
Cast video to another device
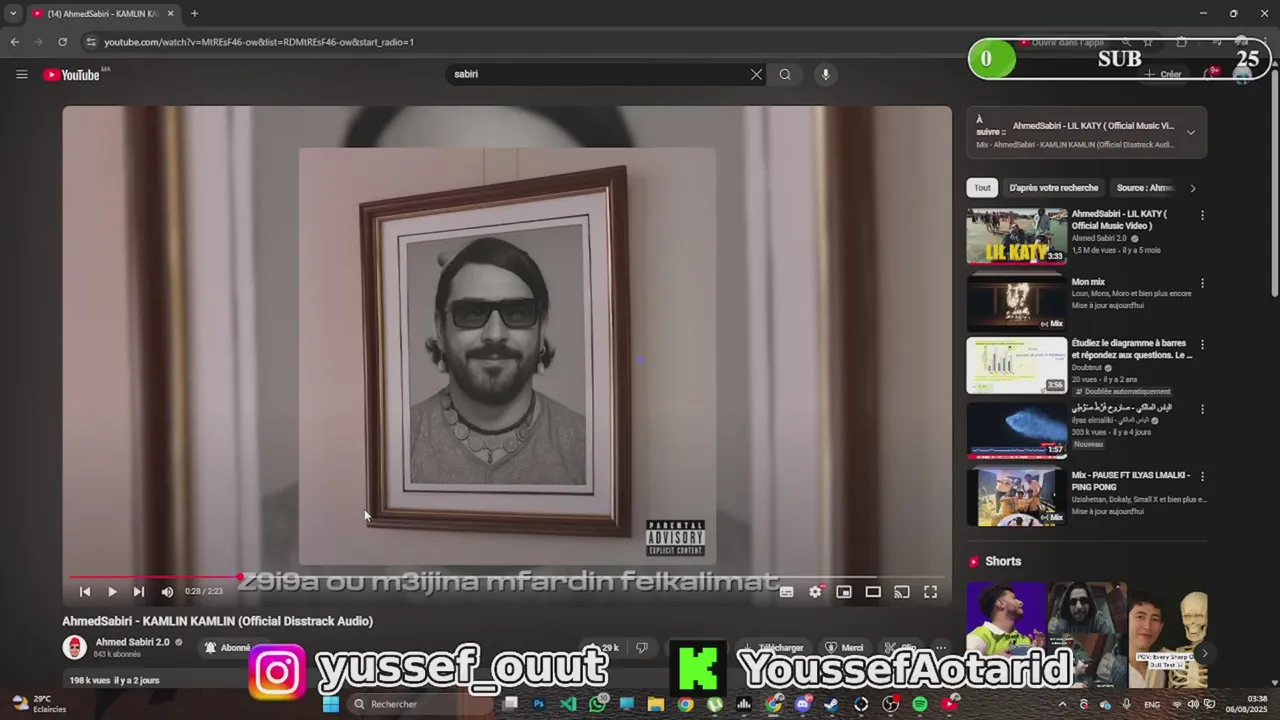tap(902, 592)
